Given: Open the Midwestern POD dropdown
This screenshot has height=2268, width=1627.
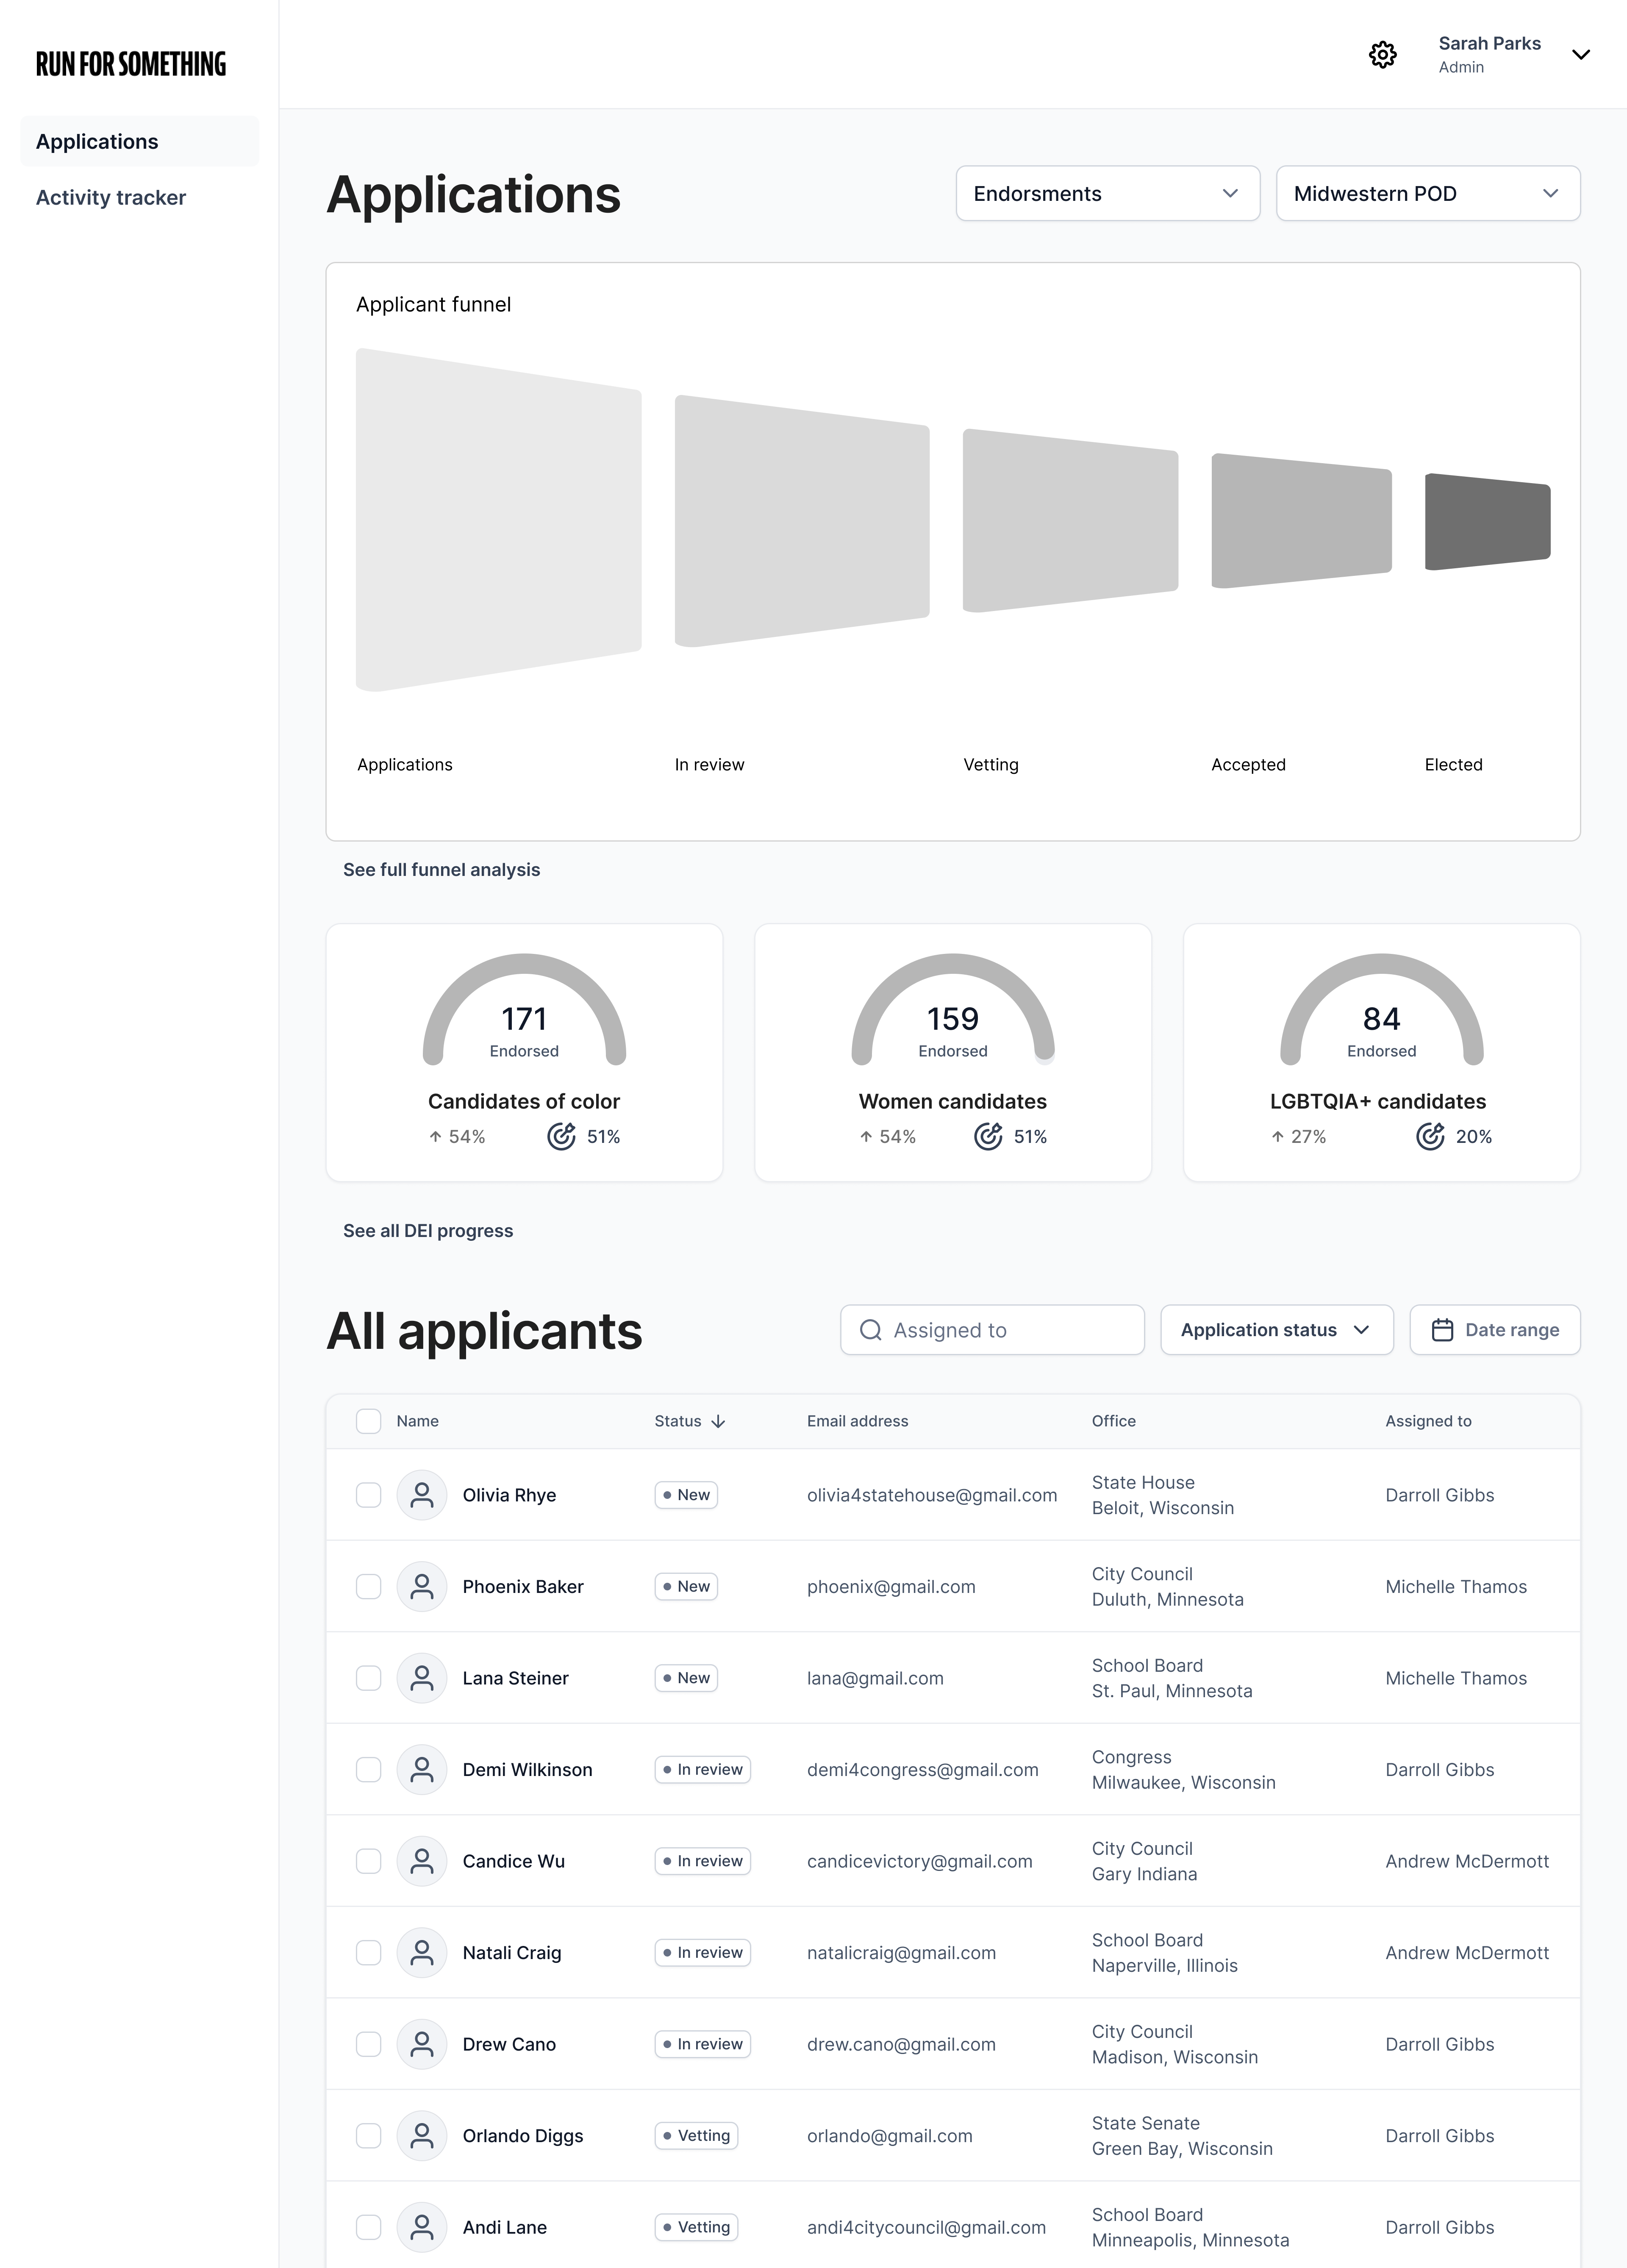Looking at the screenshot, I should coord(1427,193).
